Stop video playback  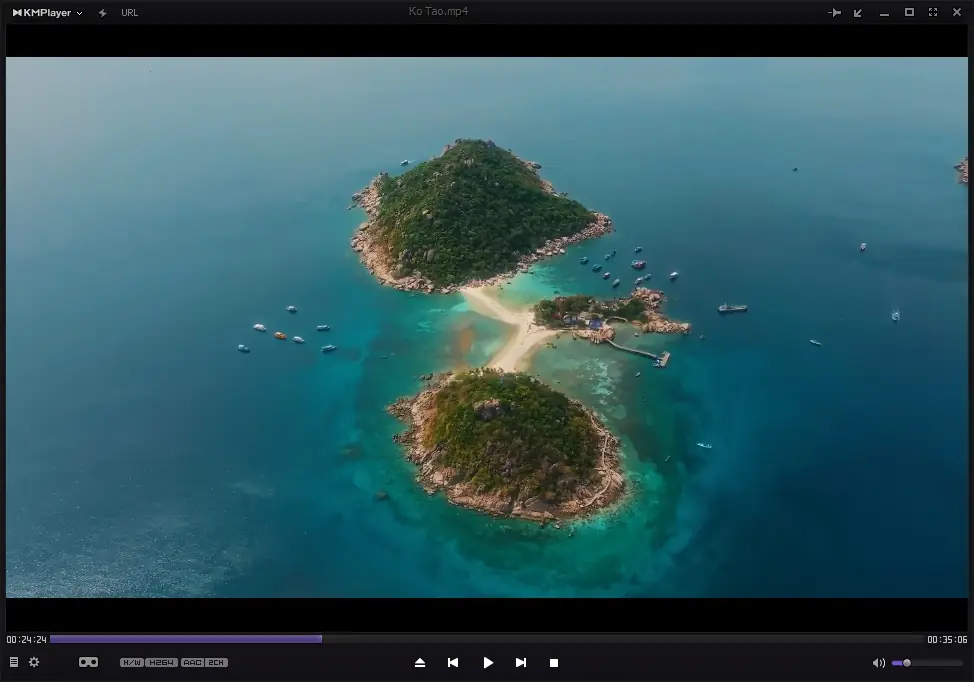(554, 662)
